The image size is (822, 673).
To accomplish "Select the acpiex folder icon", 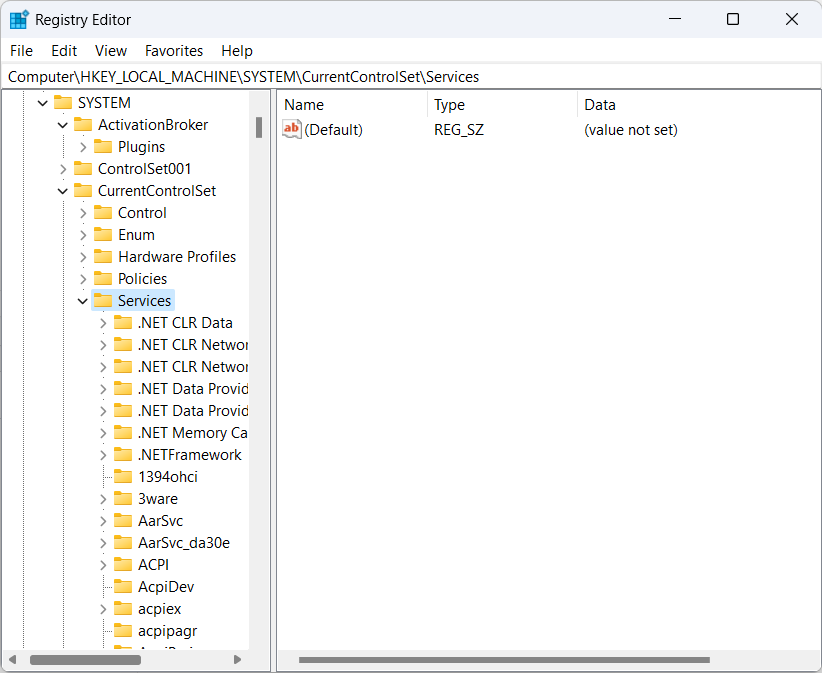I will point(123,609).
